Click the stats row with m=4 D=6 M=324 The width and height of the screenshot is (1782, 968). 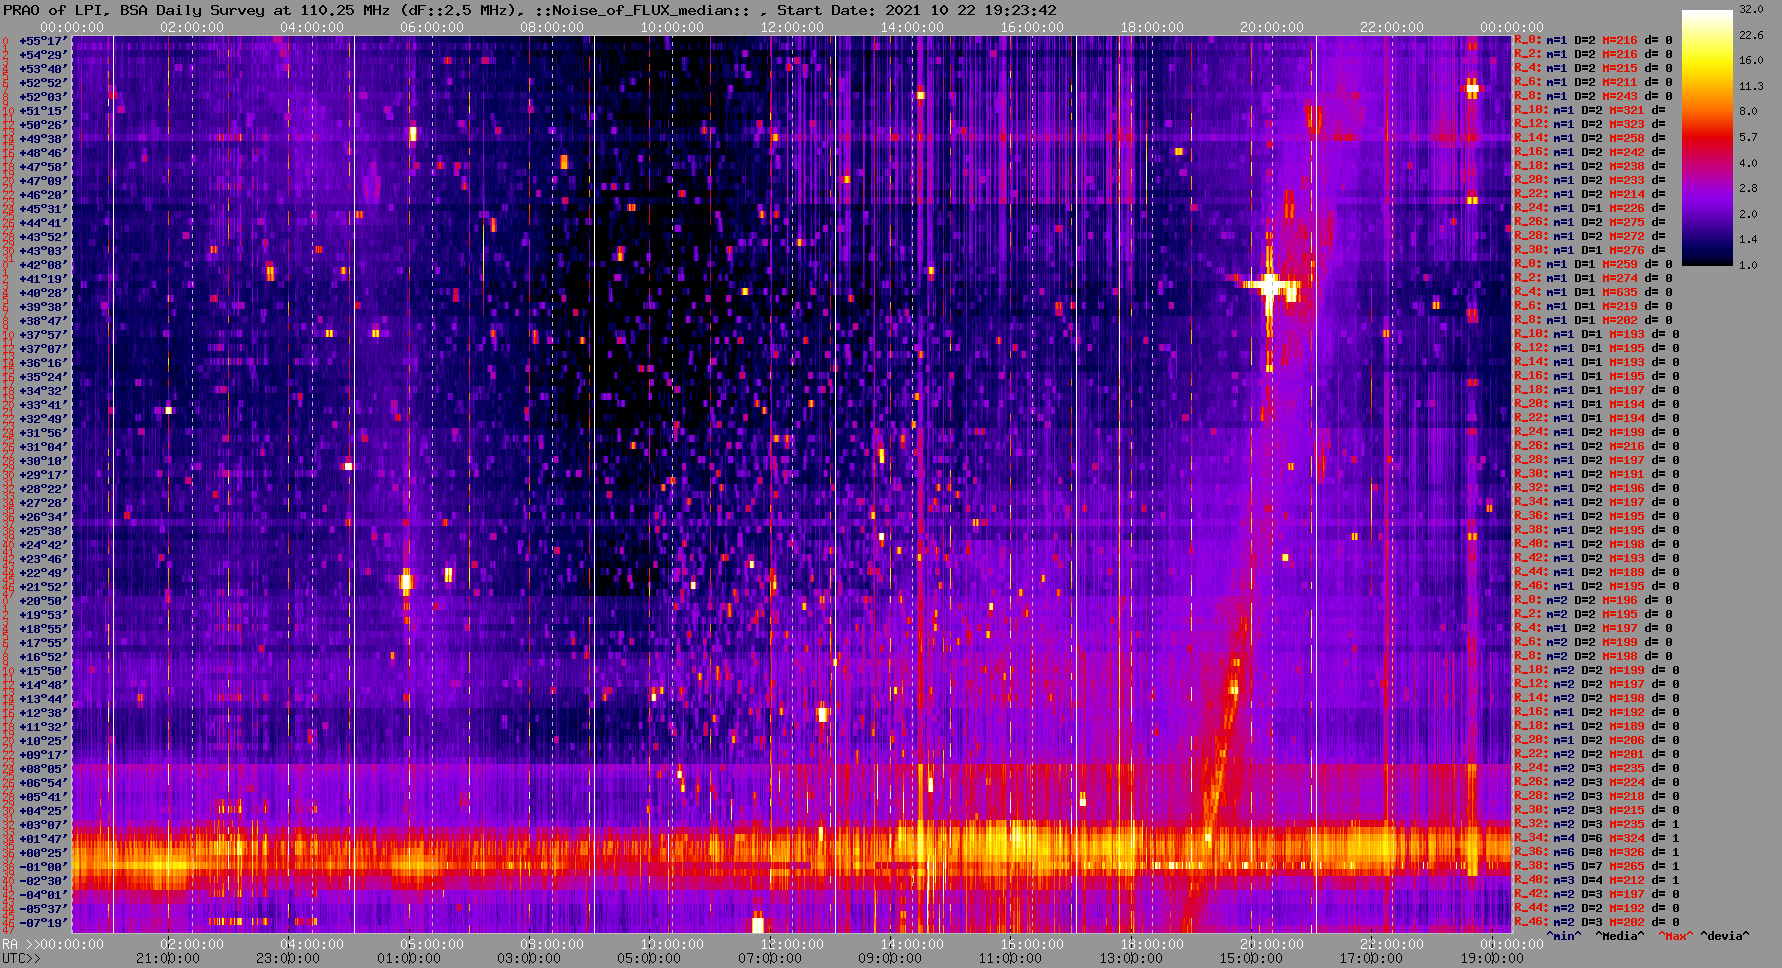coord(1597,839)
